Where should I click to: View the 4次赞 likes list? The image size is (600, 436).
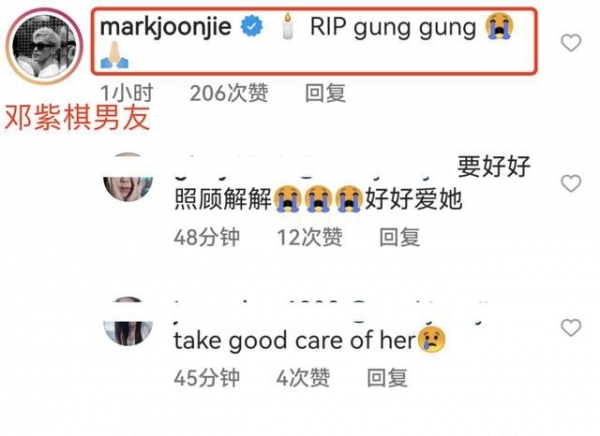click(303, 378)
